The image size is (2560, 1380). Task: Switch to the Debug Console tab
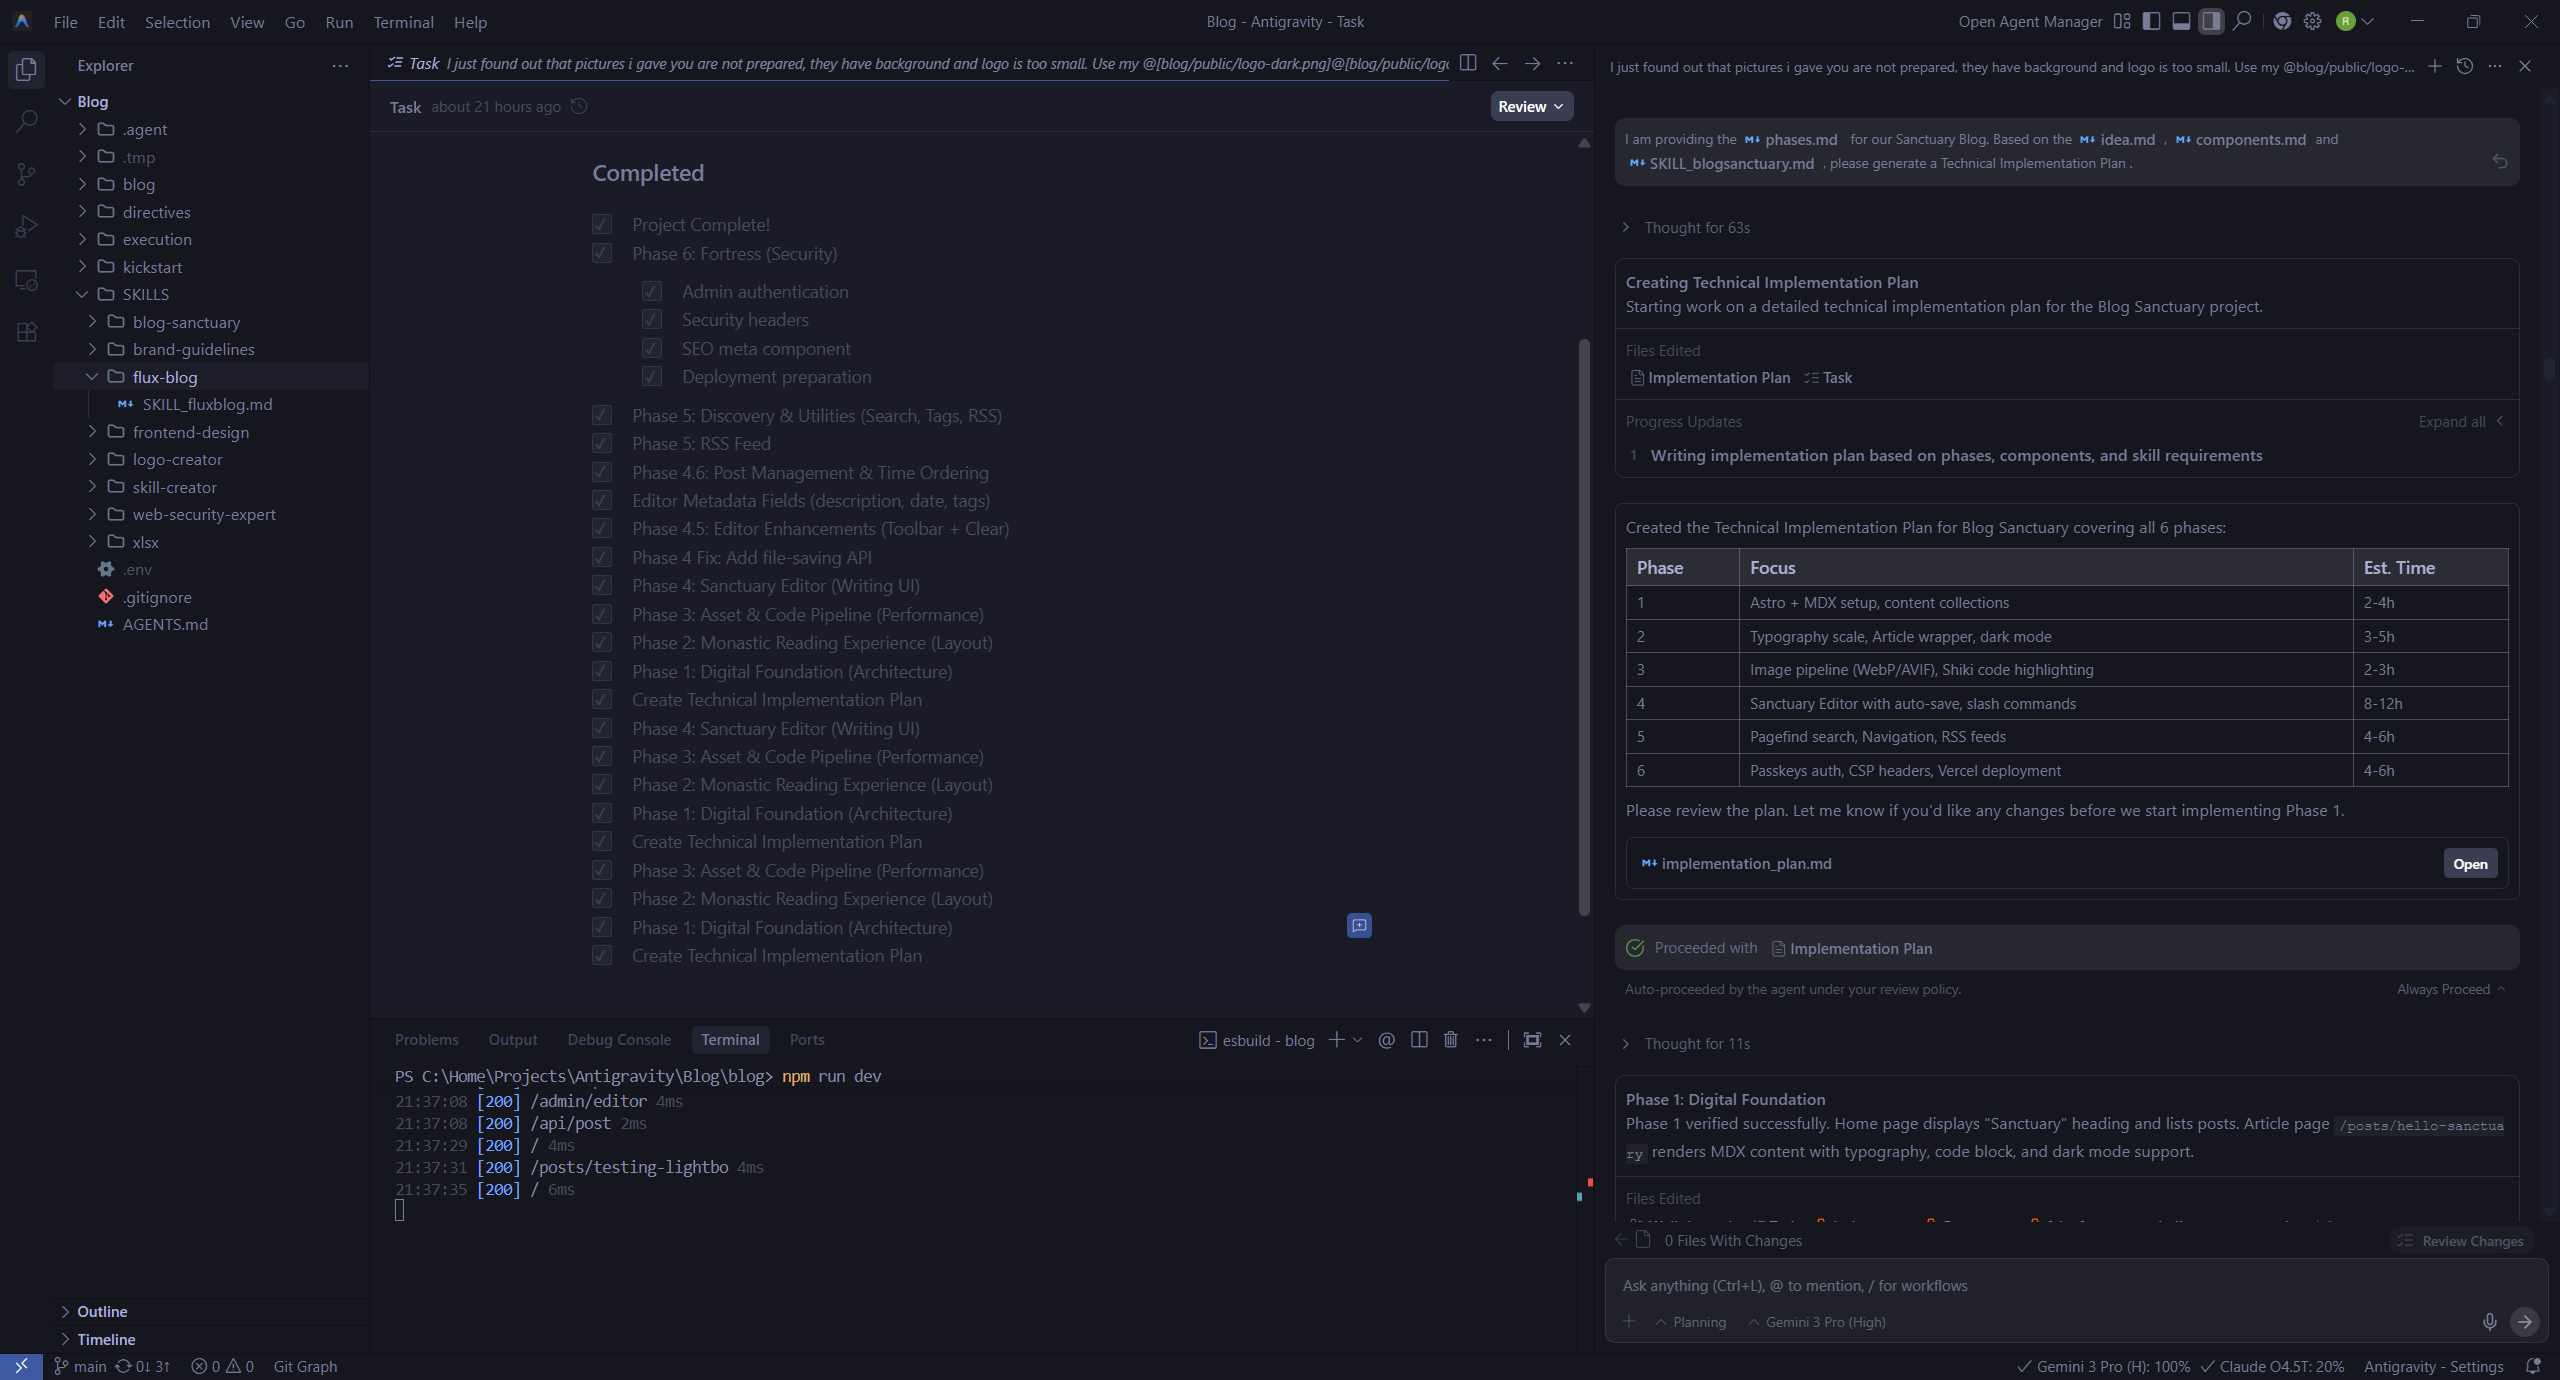(618, 1040)
